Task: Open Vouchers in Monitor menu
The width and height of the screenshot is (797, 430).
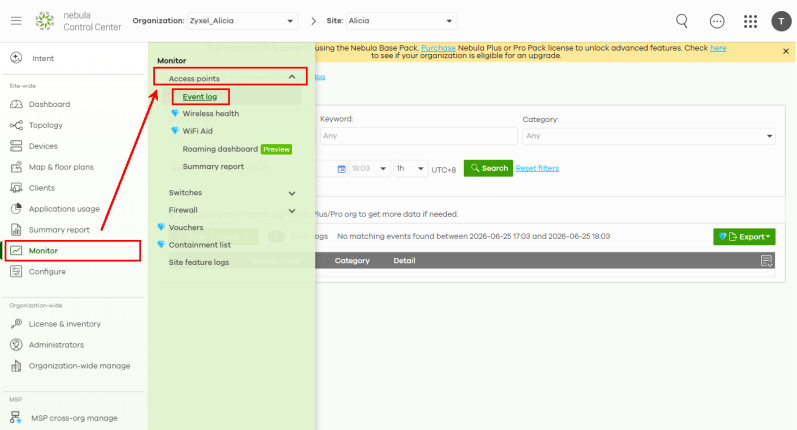Action: pyautogui.click(x=186, y=227)
